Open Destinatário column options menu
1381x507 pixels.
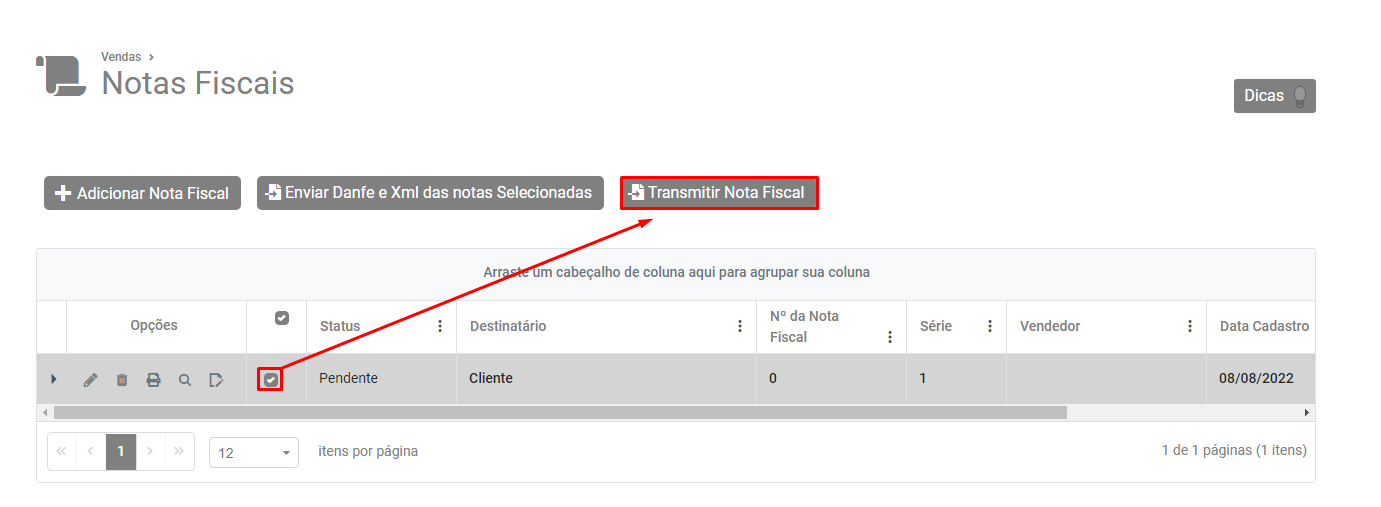740,326
